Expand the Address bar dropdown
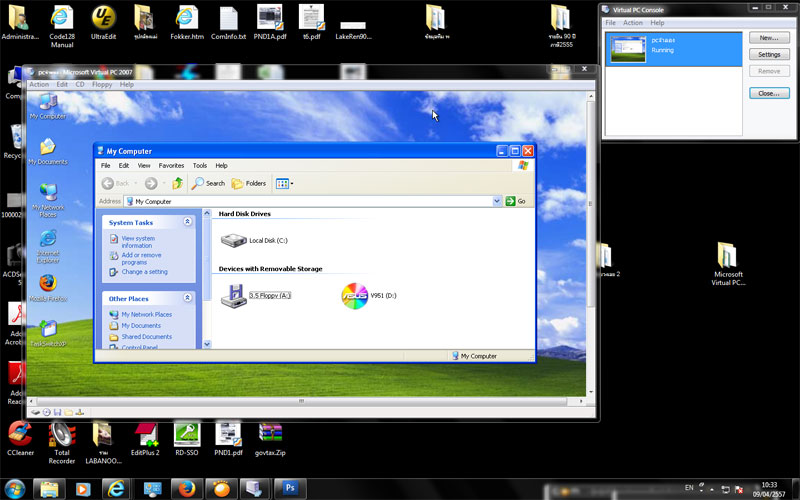800x500 pixels. point(497,201)
